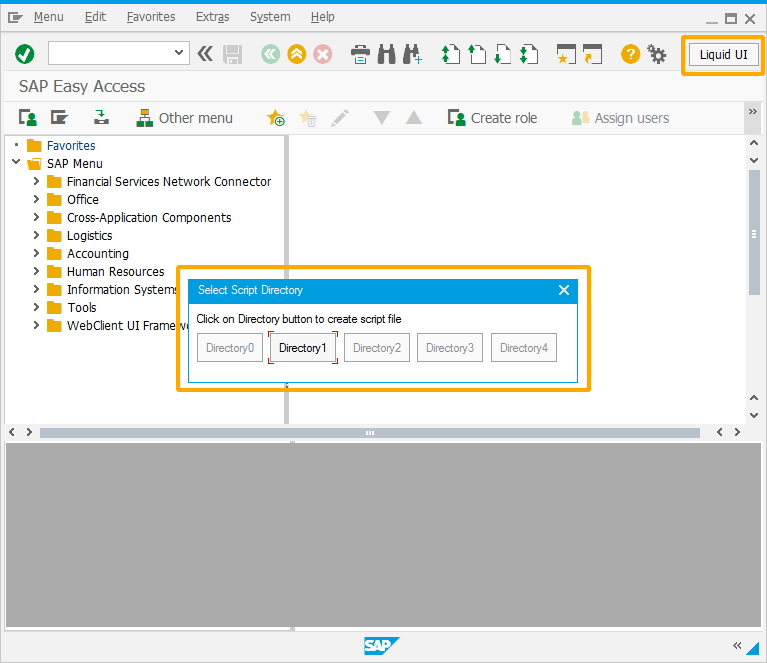
Task: Open Customize Local Layout gears icon
Action: click(x=656, y=54)
